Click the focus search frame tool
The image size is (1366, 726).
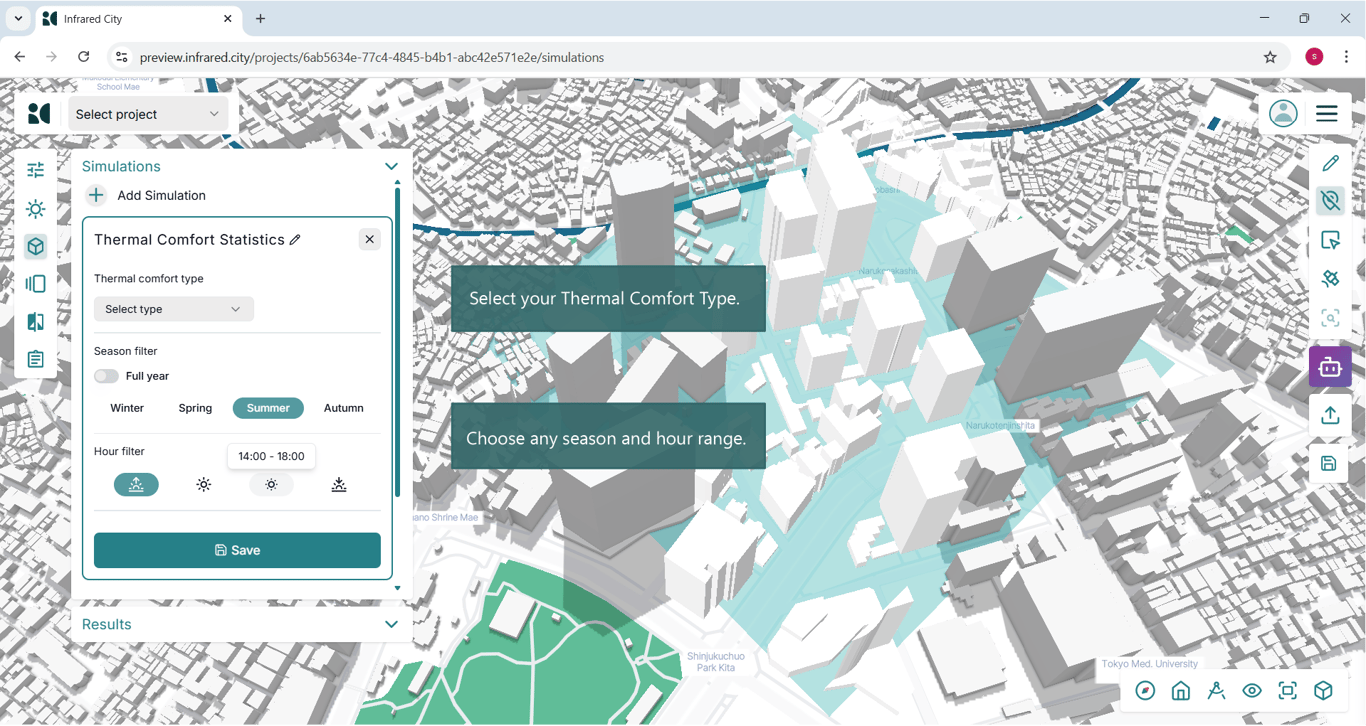[1330, 318]
